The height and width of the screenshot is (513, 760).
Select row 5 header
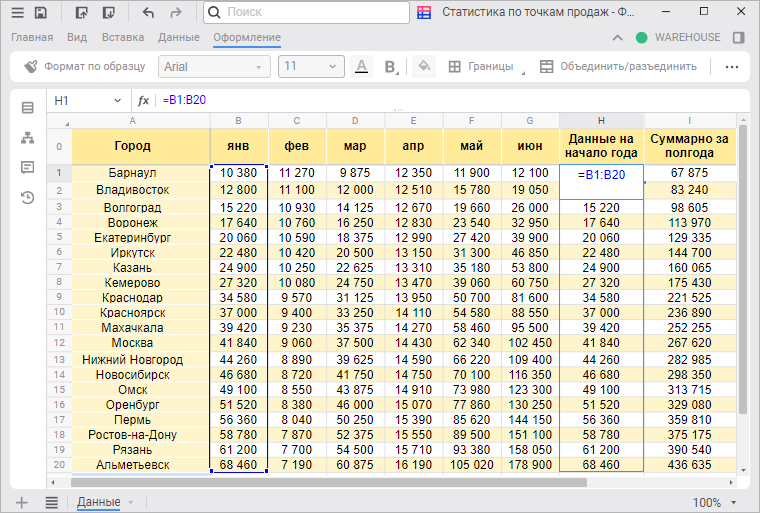pyautogui.click(x=59, y=238)
